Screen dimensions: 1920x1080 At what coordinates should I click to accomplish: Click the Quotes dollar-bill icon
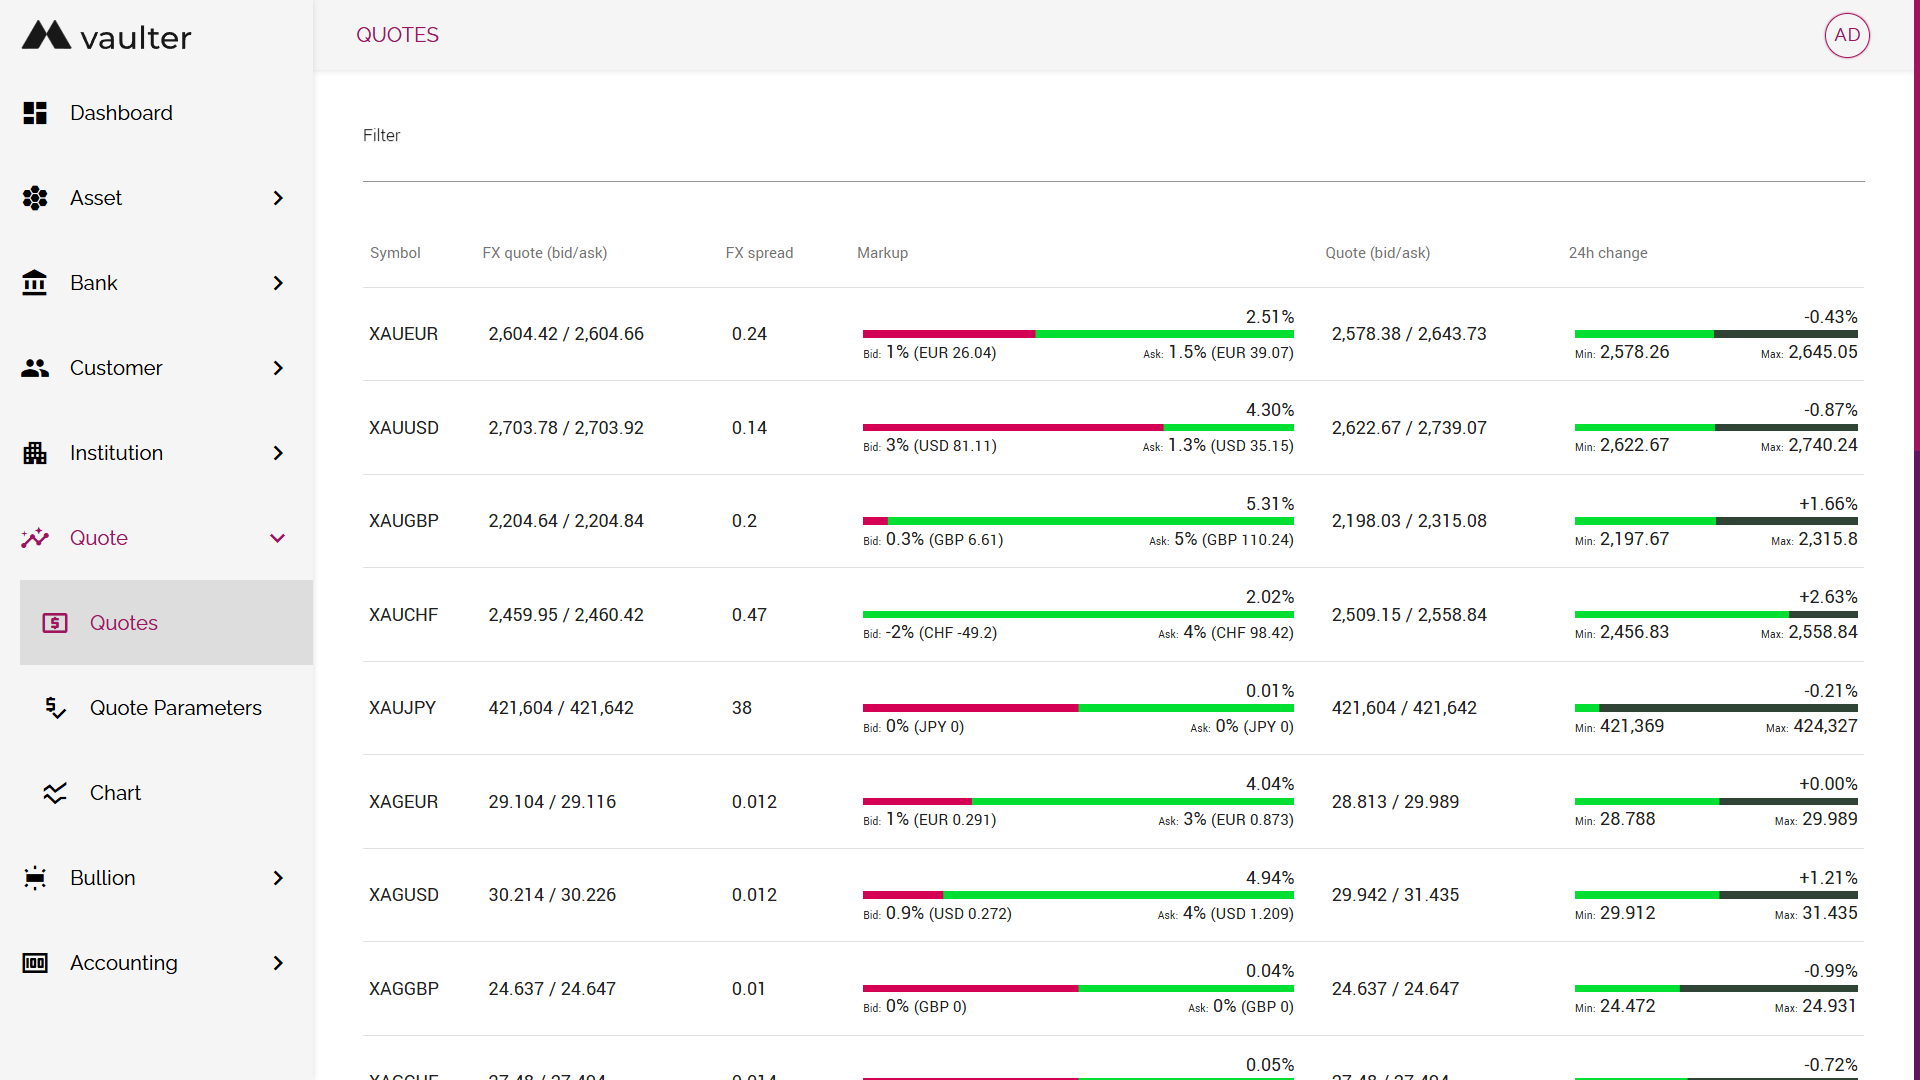tap(55, 623)
